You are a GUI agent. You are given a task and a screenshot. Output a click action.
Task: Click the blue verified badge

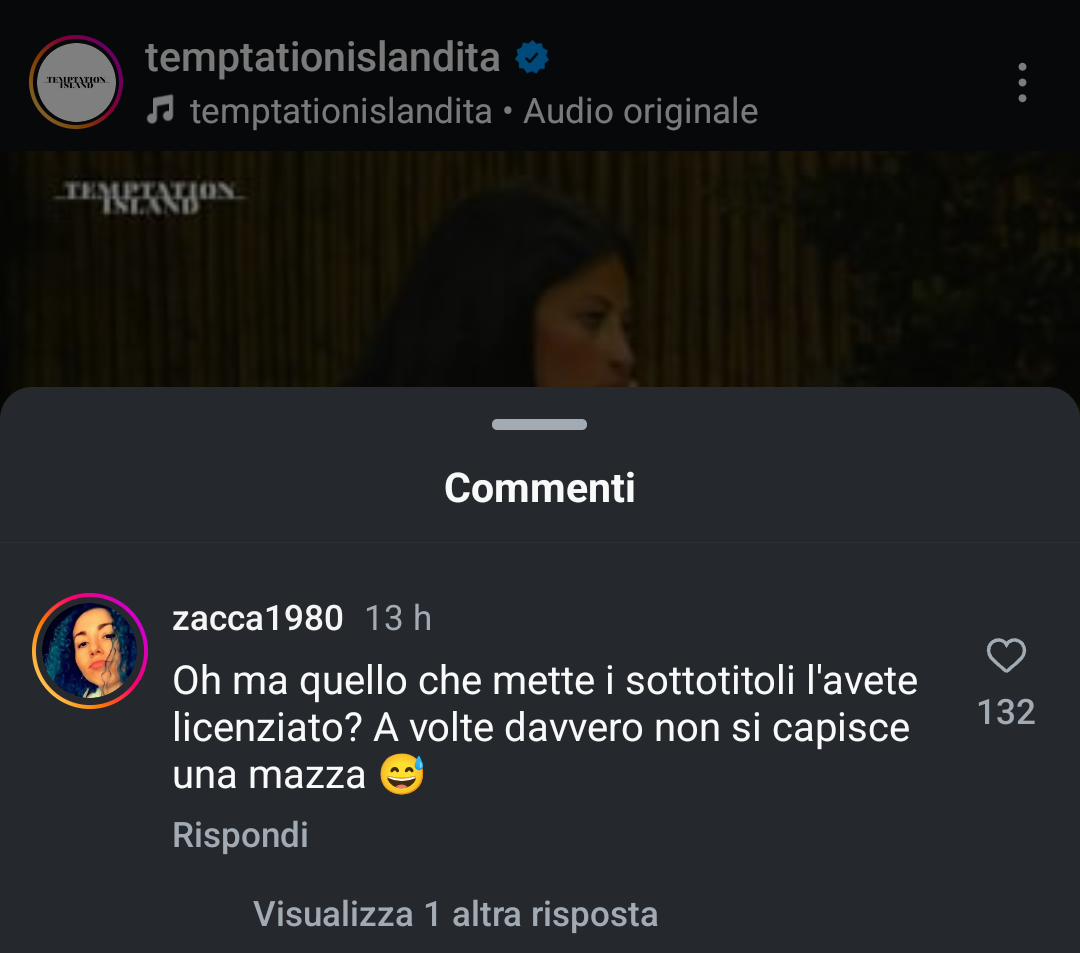532,58
